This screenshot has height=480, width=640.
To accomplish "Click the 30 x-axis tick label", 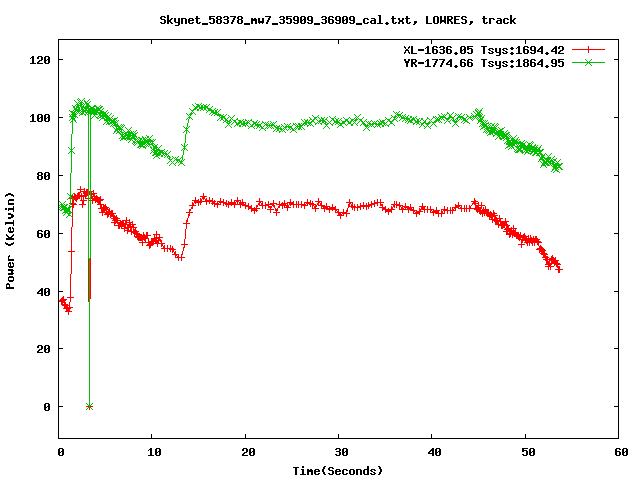I will coord(341,452).
